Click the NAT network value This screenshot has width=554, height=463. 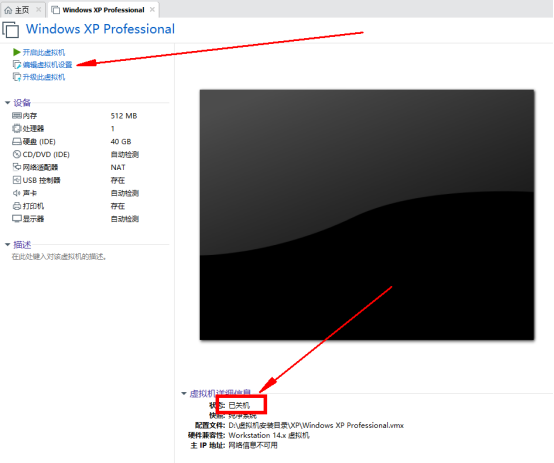pyautogui.click(x=118, y=167)
